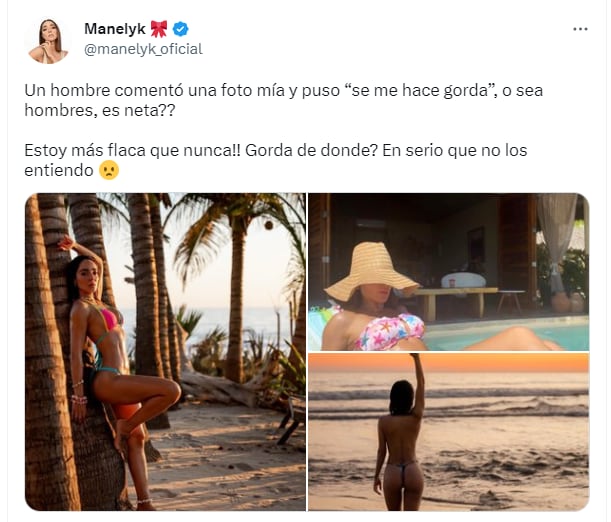Screen dimensions: 611x522
Task: Open the sunset ocean photo
Action: click(449, 432)
